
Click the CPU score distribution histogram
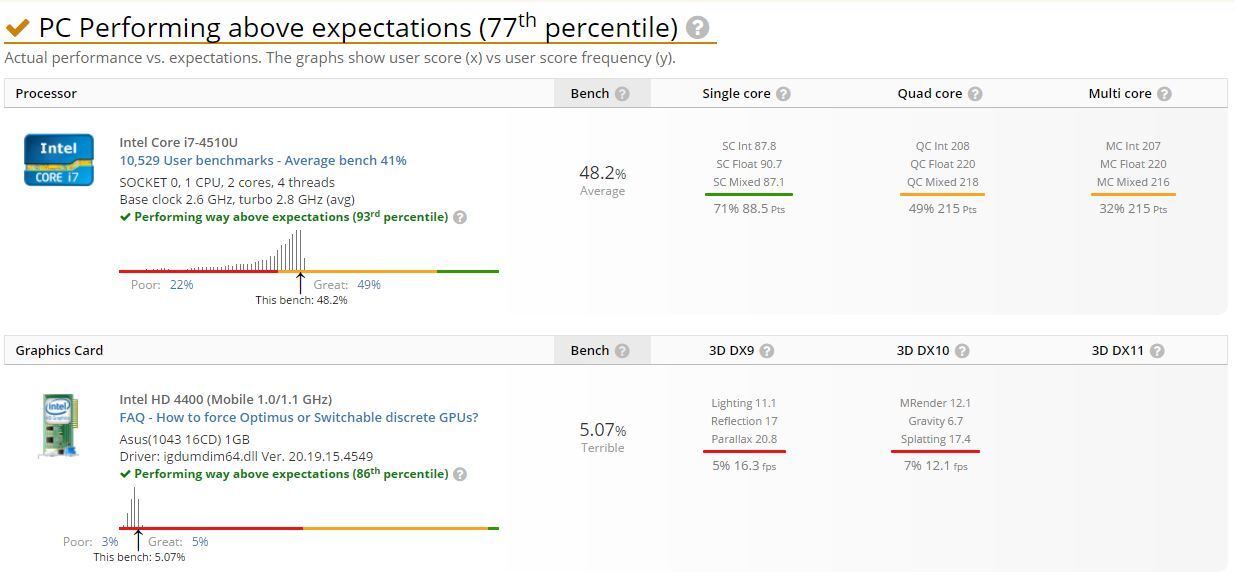290,248
